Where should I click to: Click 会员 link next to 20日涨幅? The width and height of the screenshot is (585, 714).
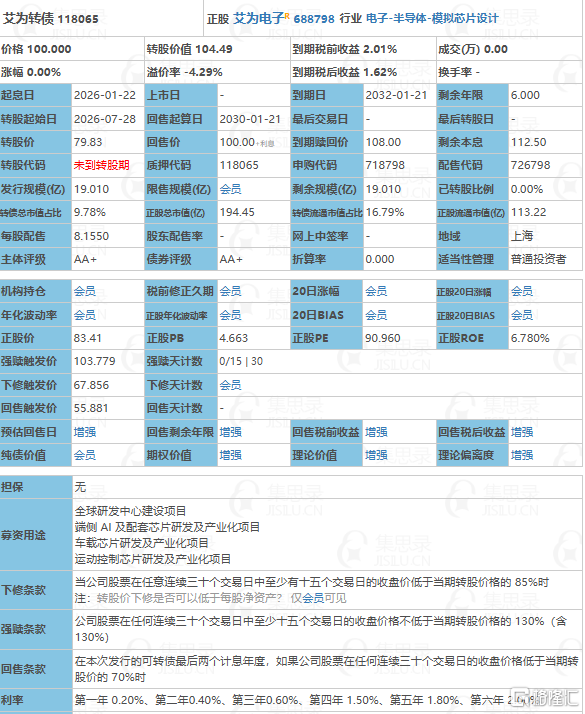(x=376, y=291)
